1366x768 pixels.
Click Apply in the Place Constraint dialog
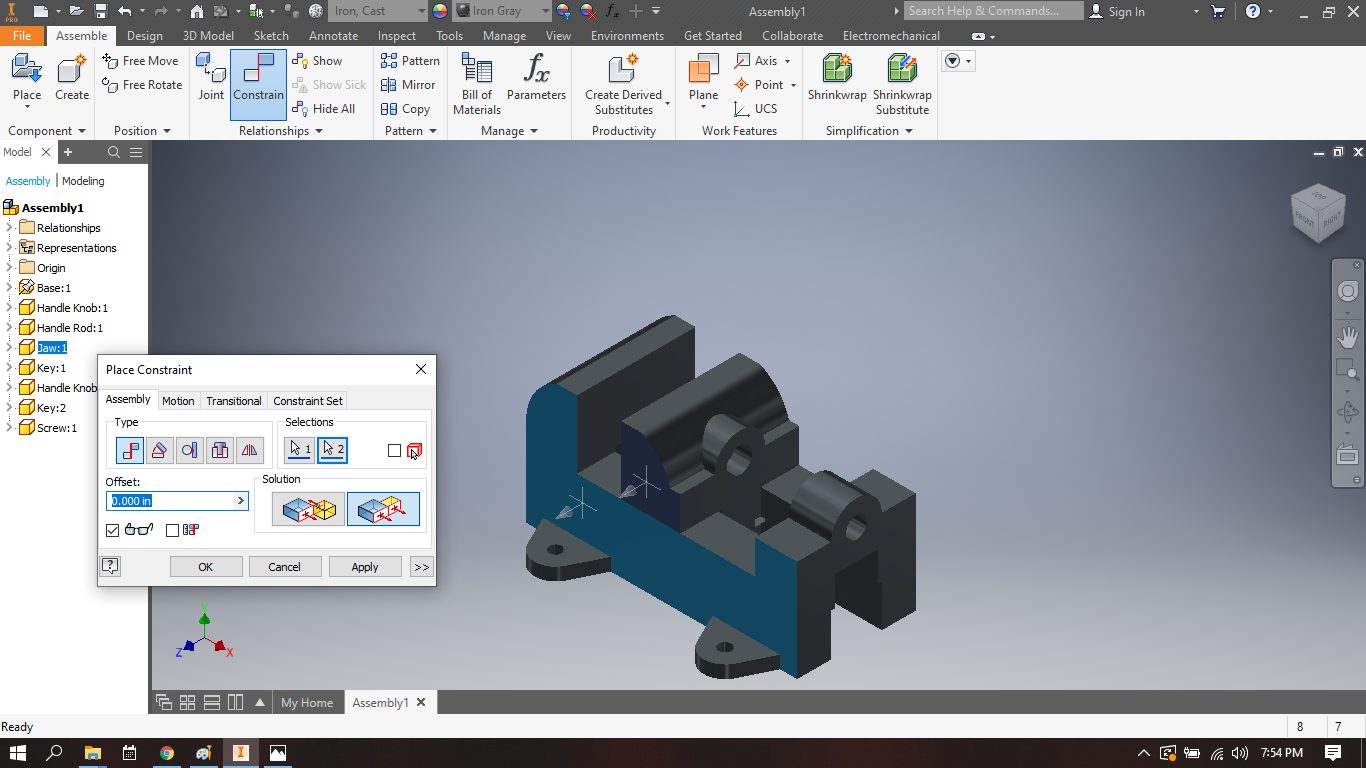(364, 566)
